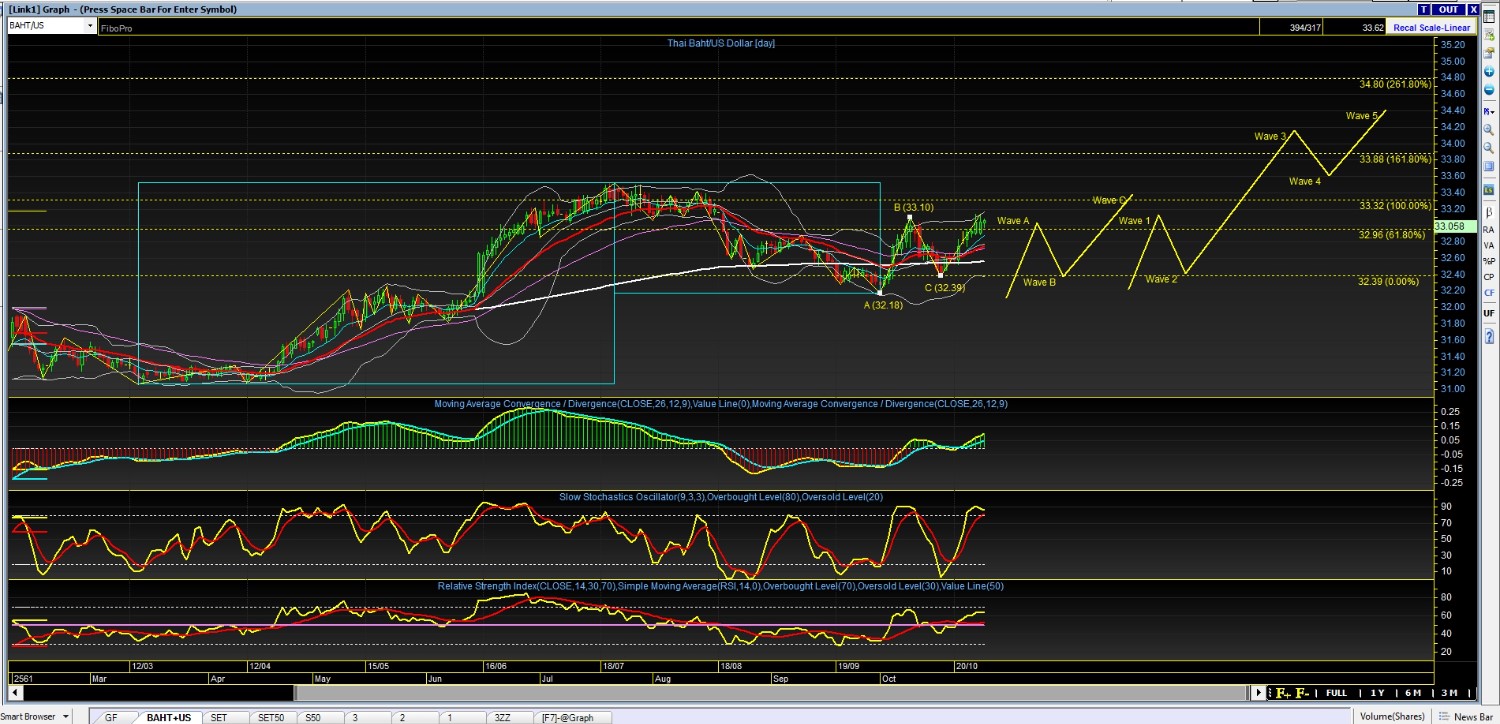The height and width of the screenshot is (724, 1500).
Task: Click the beta symbol icon
Action: point(1489,212)
